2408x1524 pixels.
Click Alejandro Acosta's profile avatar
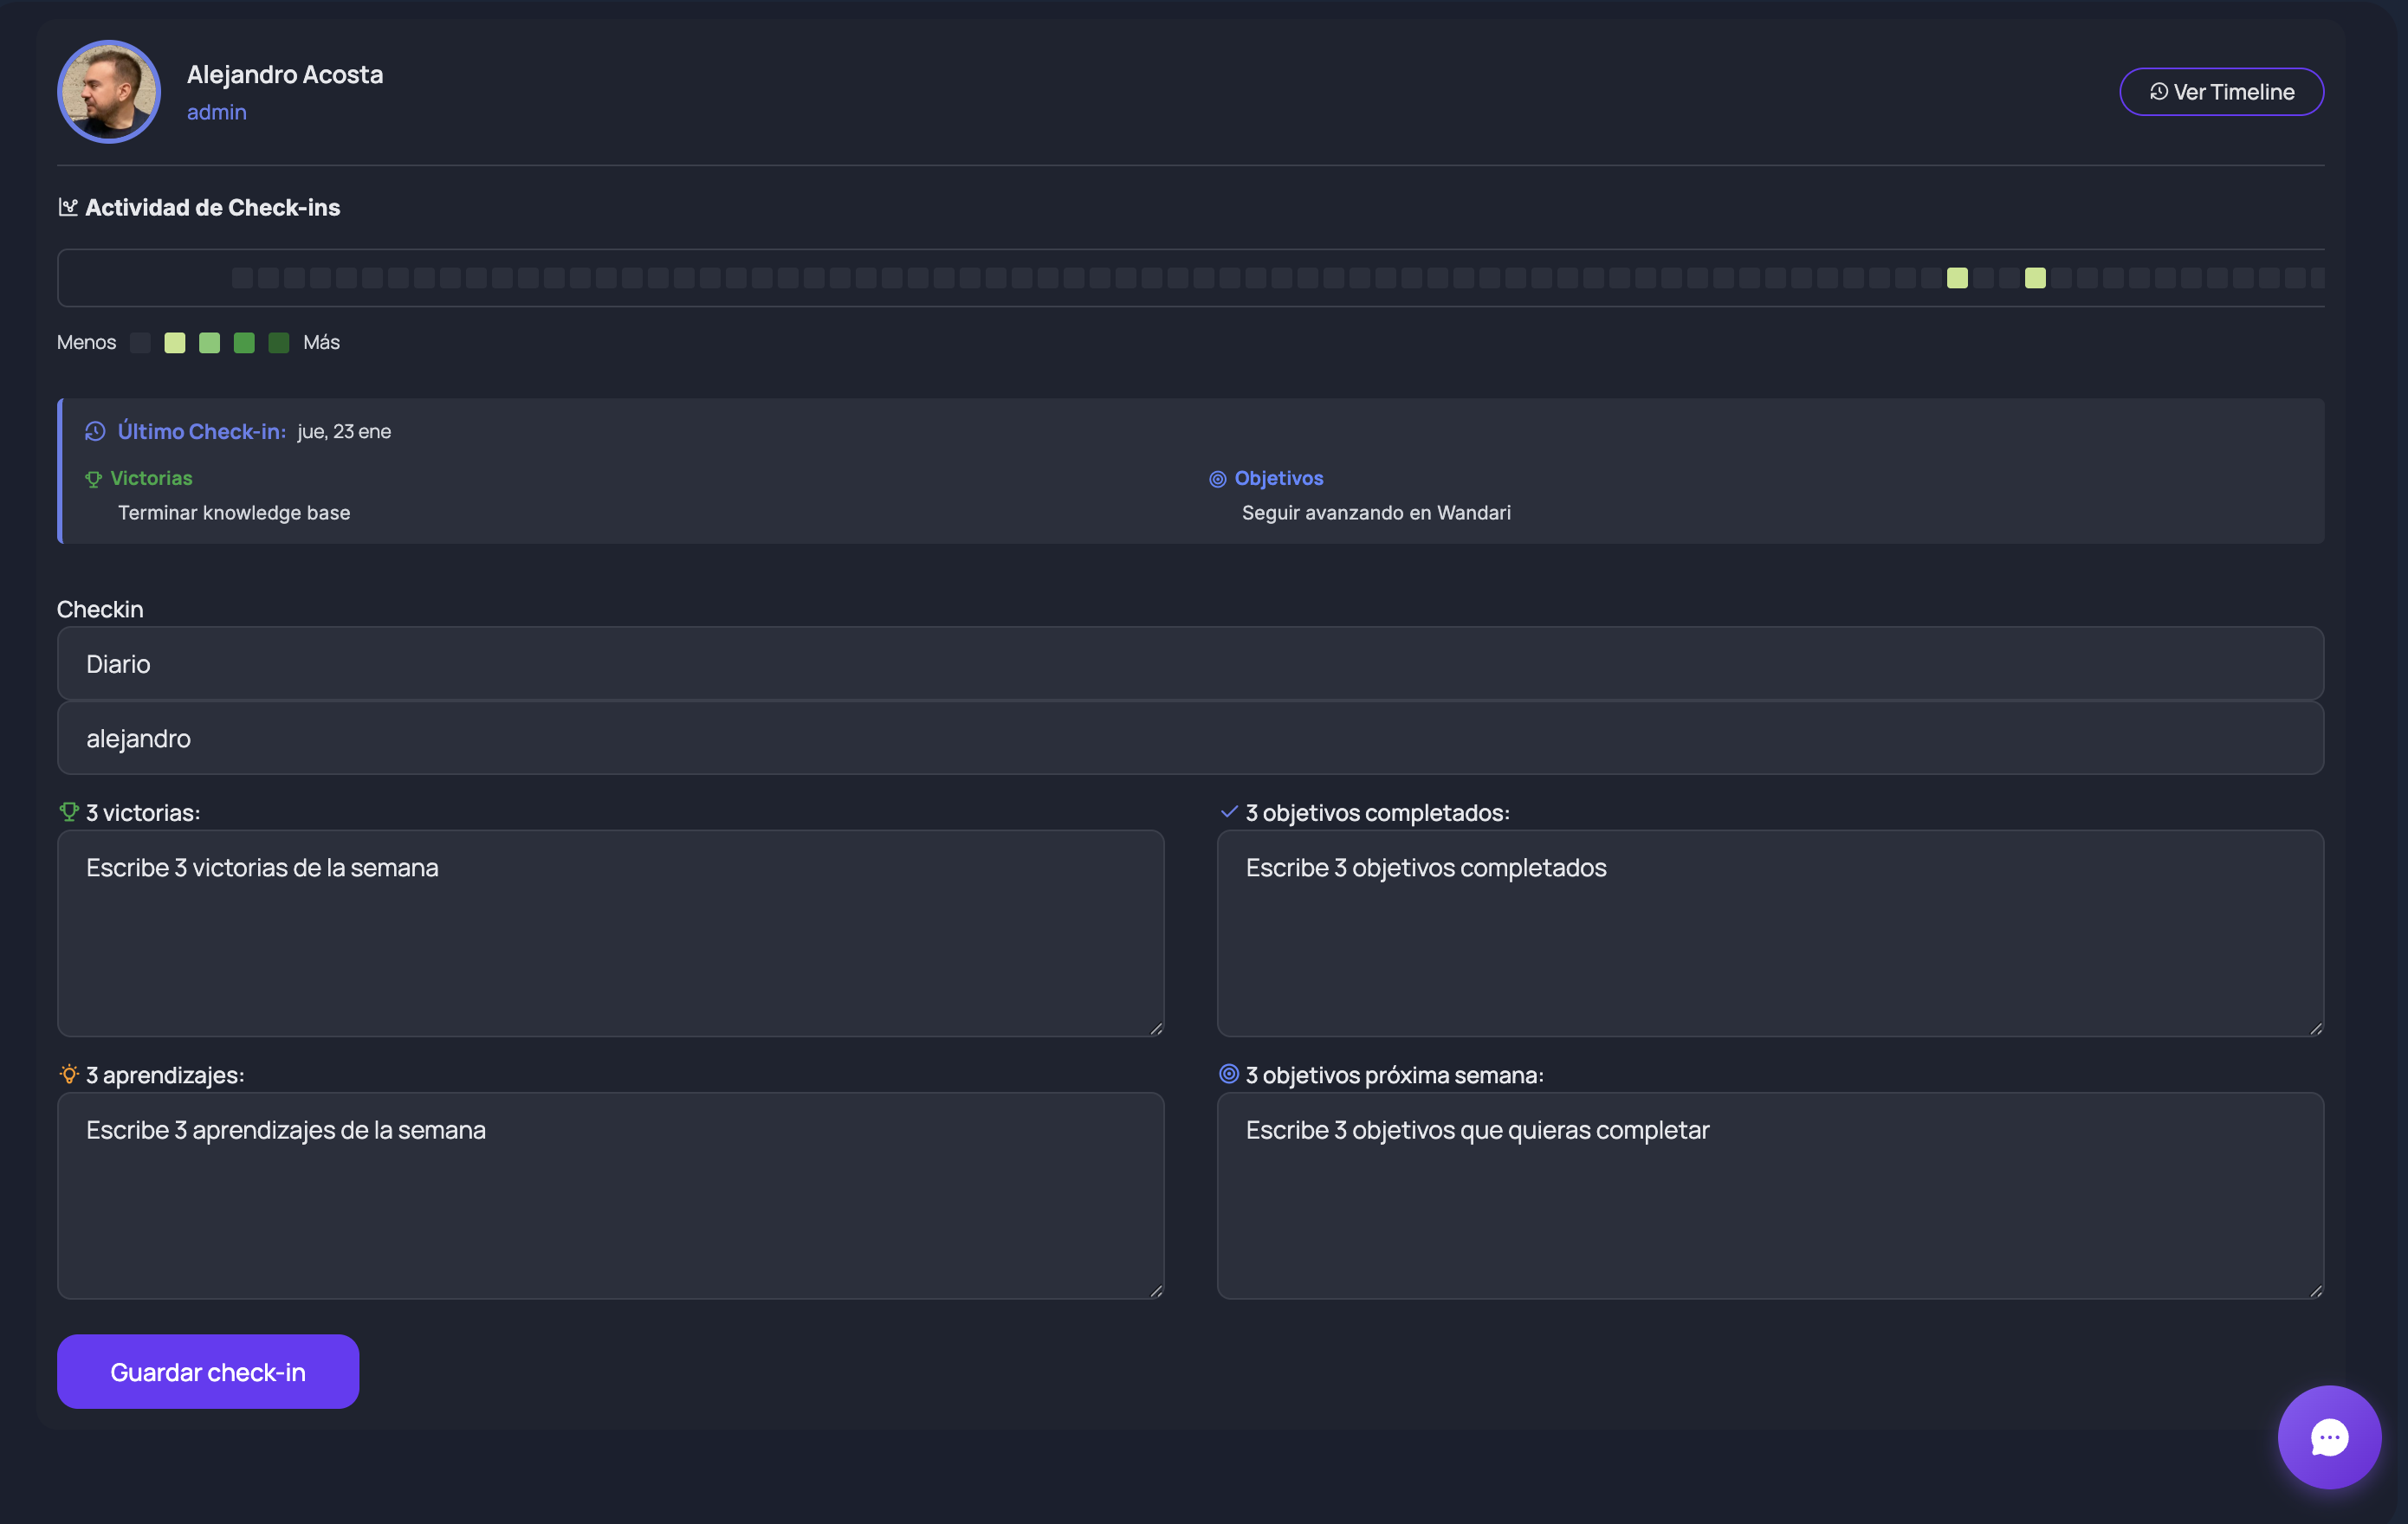109,92
